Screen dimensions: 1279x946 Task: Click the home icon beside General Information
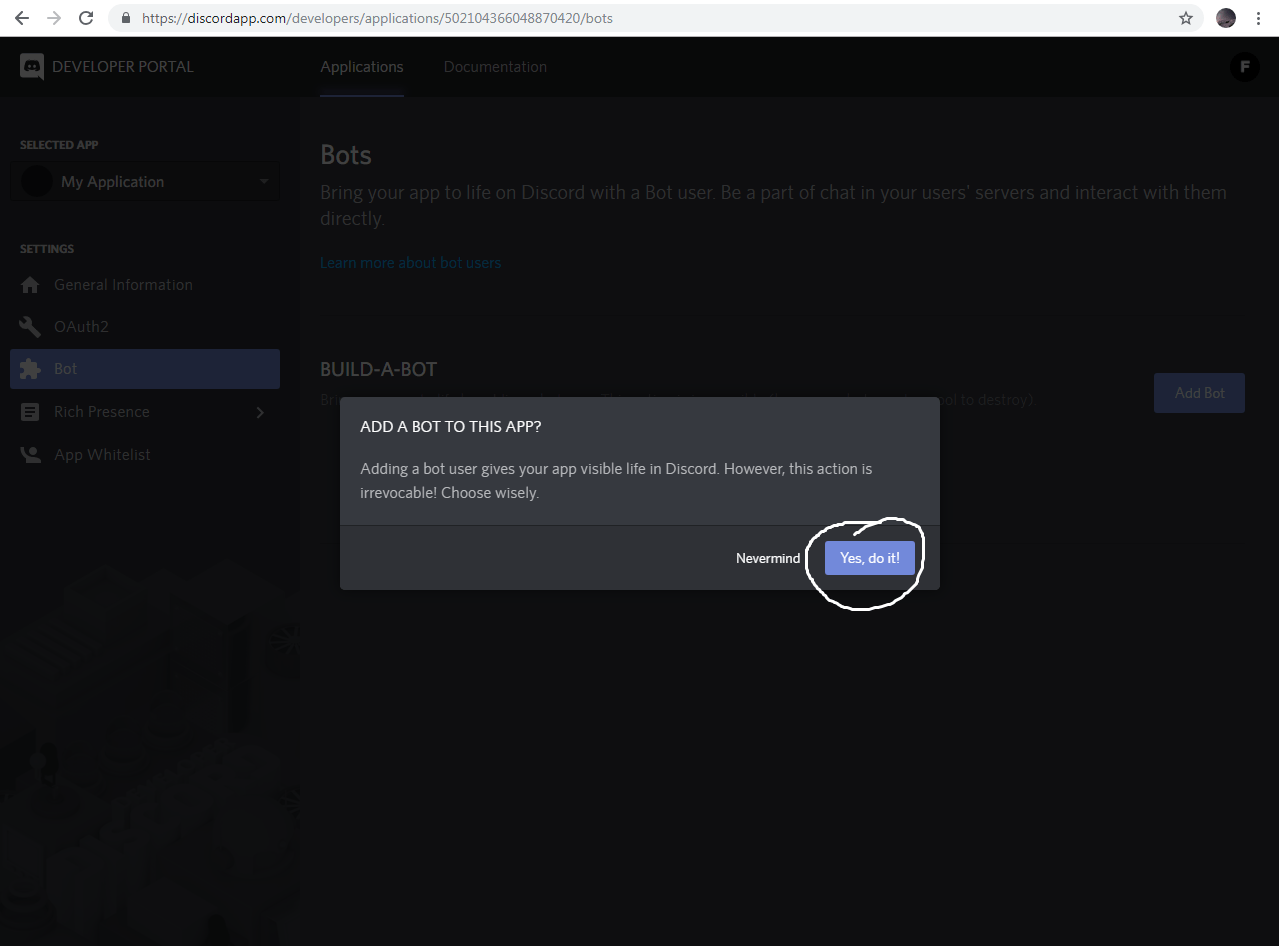point(30,285)
